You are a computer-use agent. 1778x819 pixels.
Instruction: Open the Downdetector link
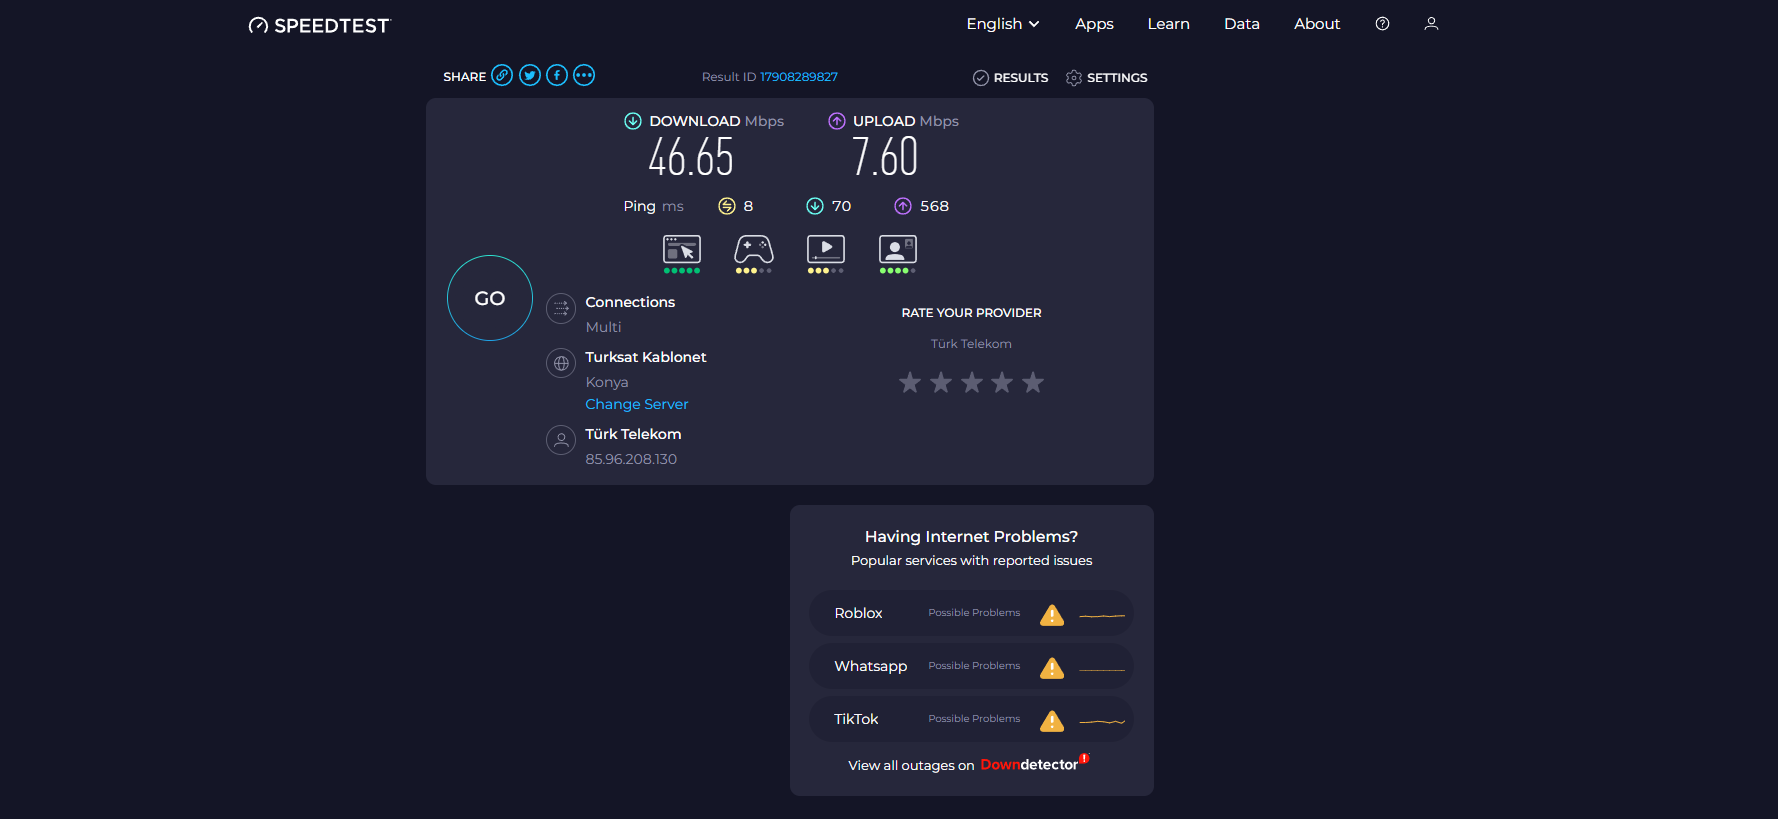(x=1034, y=764)
